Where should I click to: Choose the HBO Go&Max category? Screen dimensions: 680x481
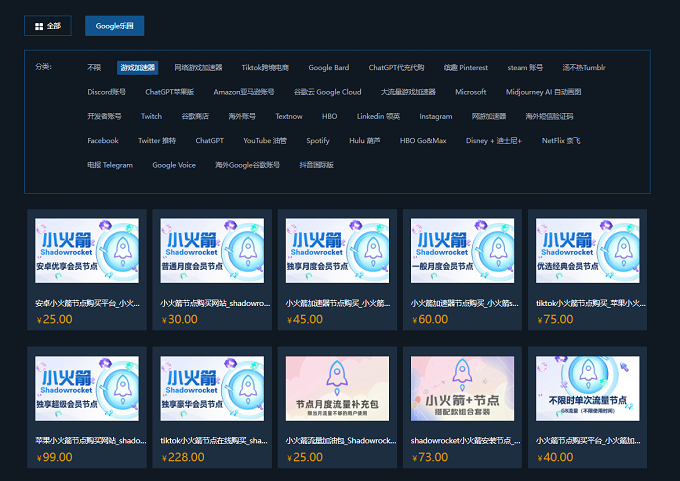pyautogui.click(x=423, y=141)
